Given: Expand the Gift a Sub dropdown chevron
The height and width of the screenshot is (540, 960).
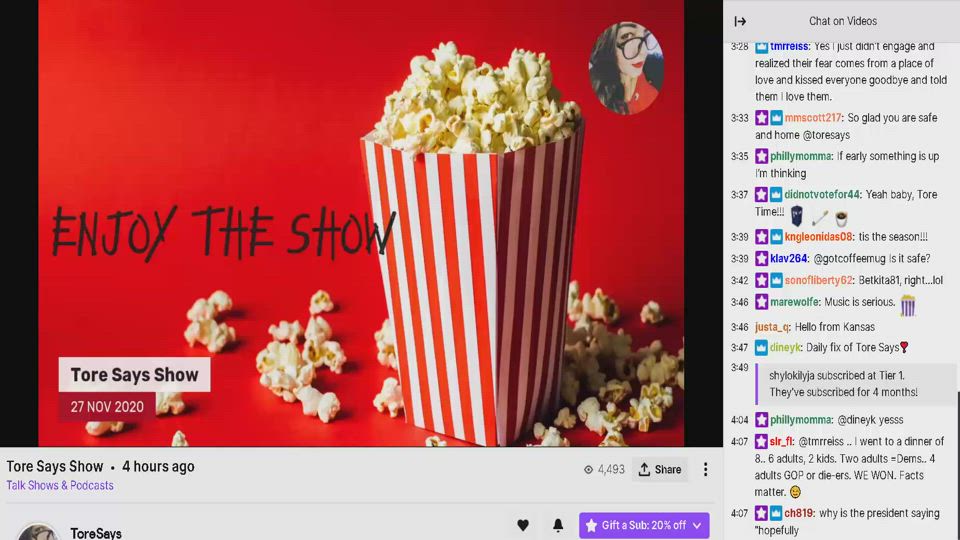Looking at the screenshot, I should (697, 525).
